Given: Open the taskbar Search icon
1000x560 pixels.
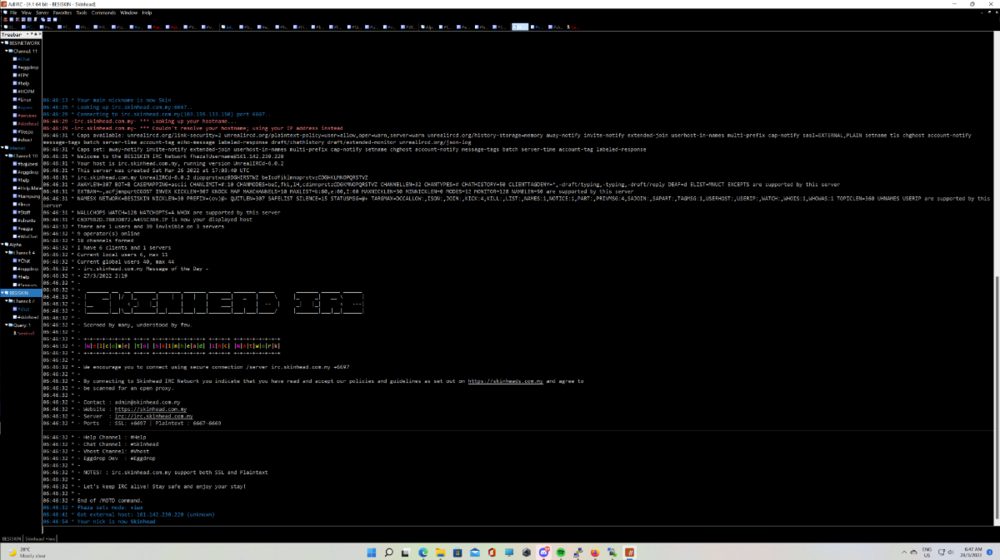Looking at the screenshot, I should coord(387,552).
